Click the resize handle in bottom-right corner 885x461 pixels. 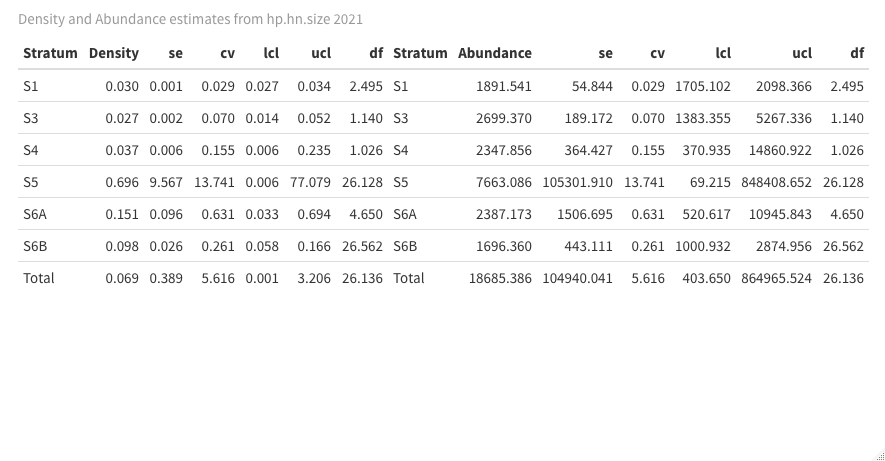(880, 456)
